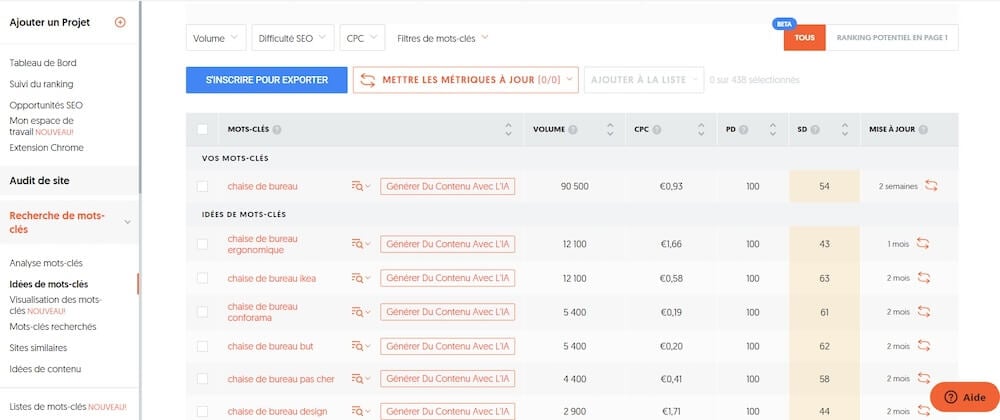Check the box for chaise de bureau ikea
This screenshot has height=420, width=1000.
[x=202, y=278]
